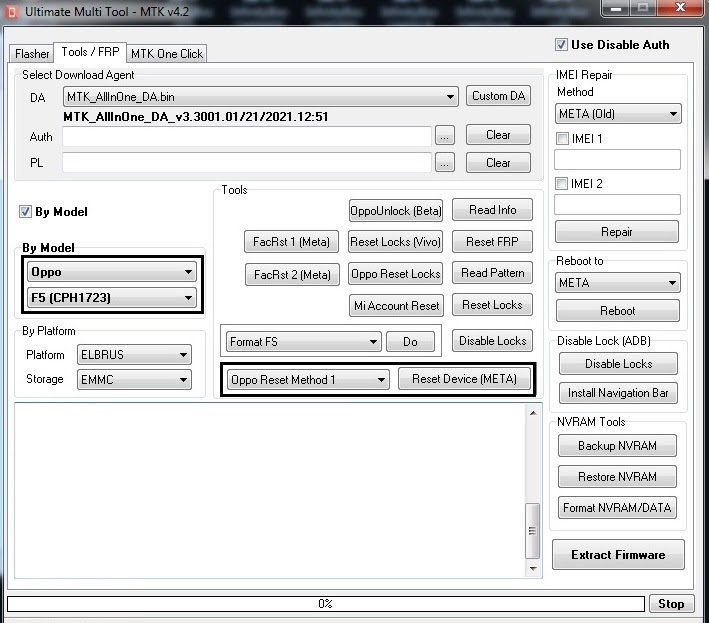Click into the Auth path input field

[x=247, y=136]
